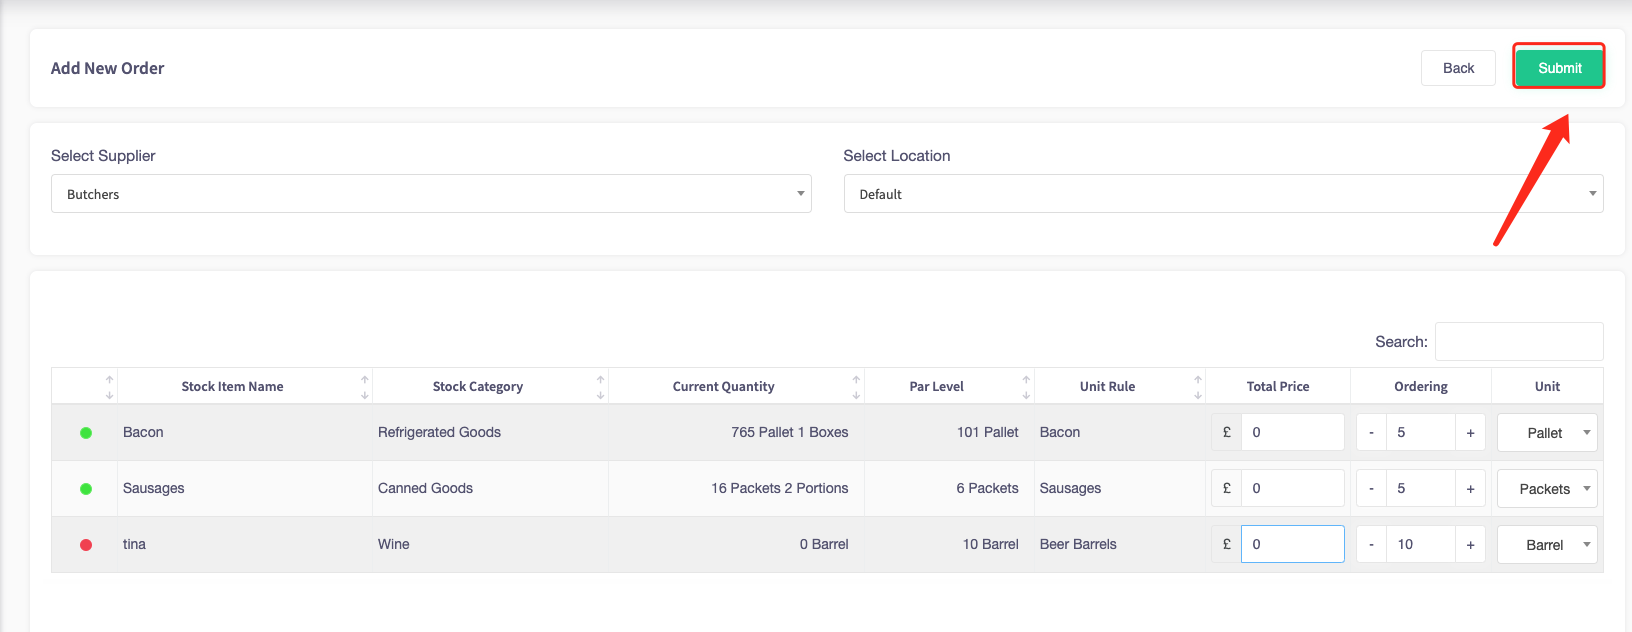Open the Barrel unit dropdown for tina
The height and width of the screenshot is (632, 1632).
tap(1547, 545)
